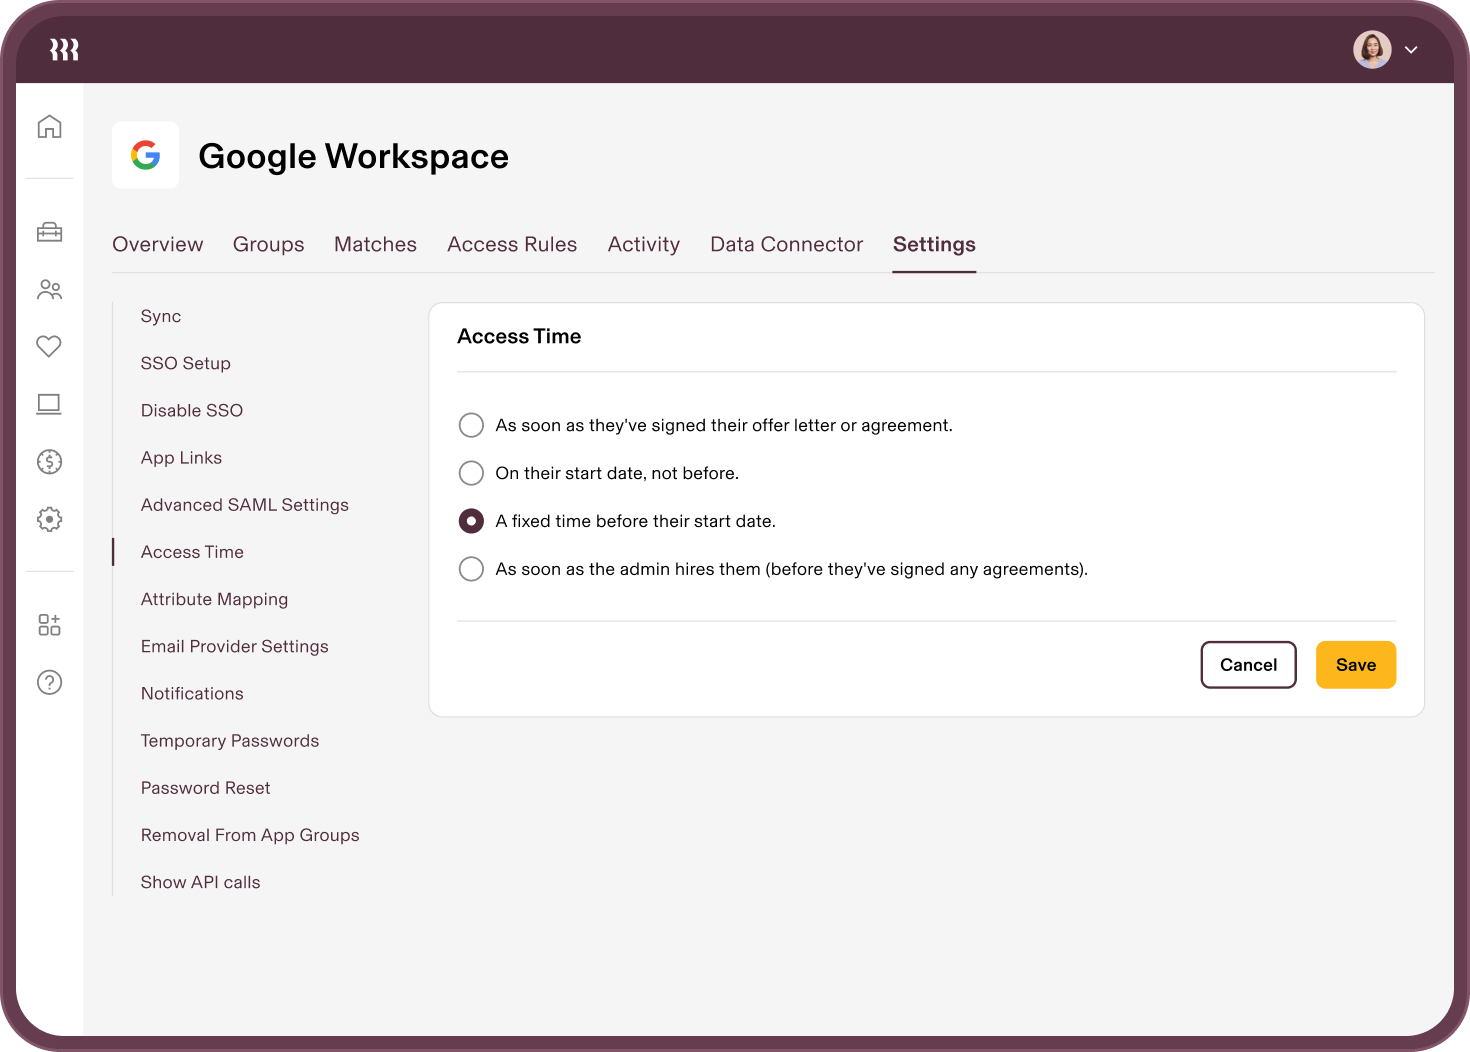
Task: Open Attribute Mapping settings section
Action: (x=215, y=599)
